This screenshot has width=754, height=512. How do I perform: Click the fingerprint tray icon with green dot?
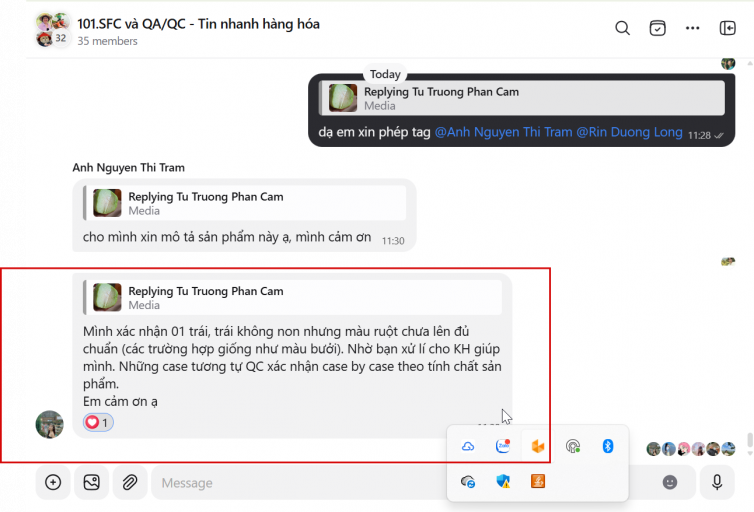click(573, 447)
